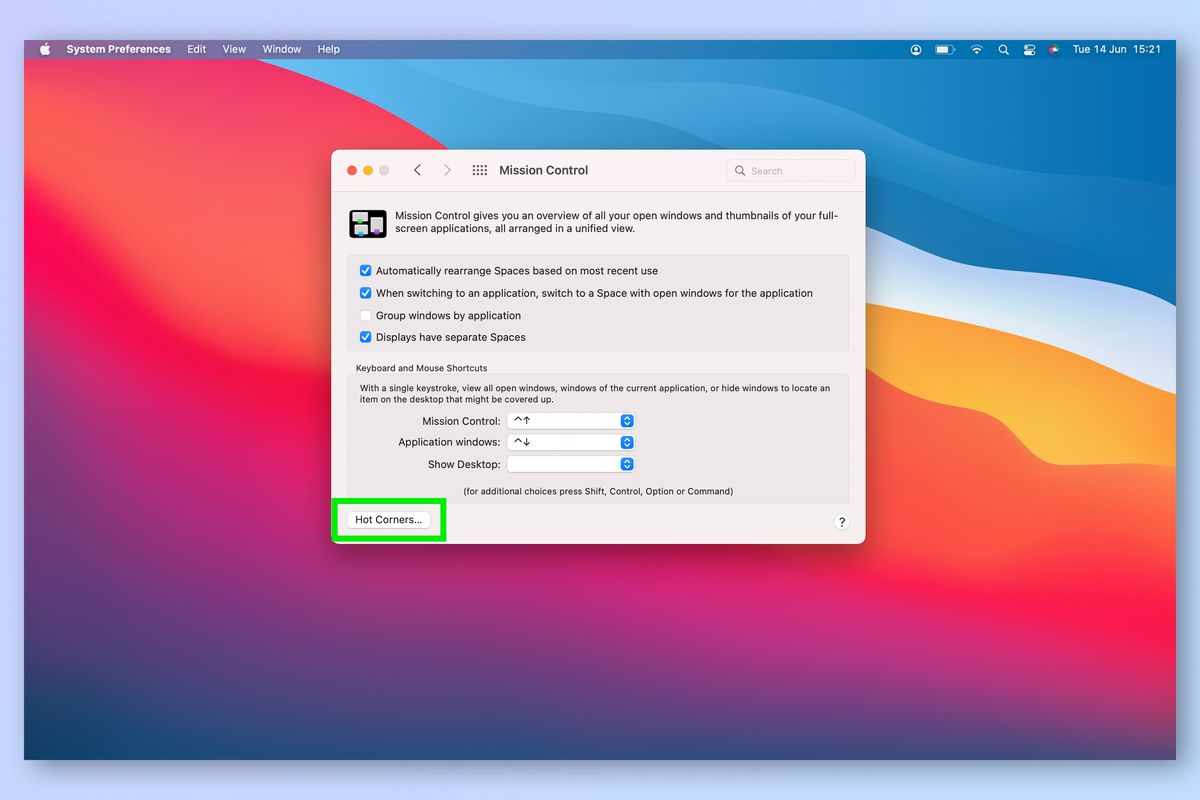Click the help question mark button
Image resolution: width=1200 pixels, height=800 pixels.
click(841, 522)
